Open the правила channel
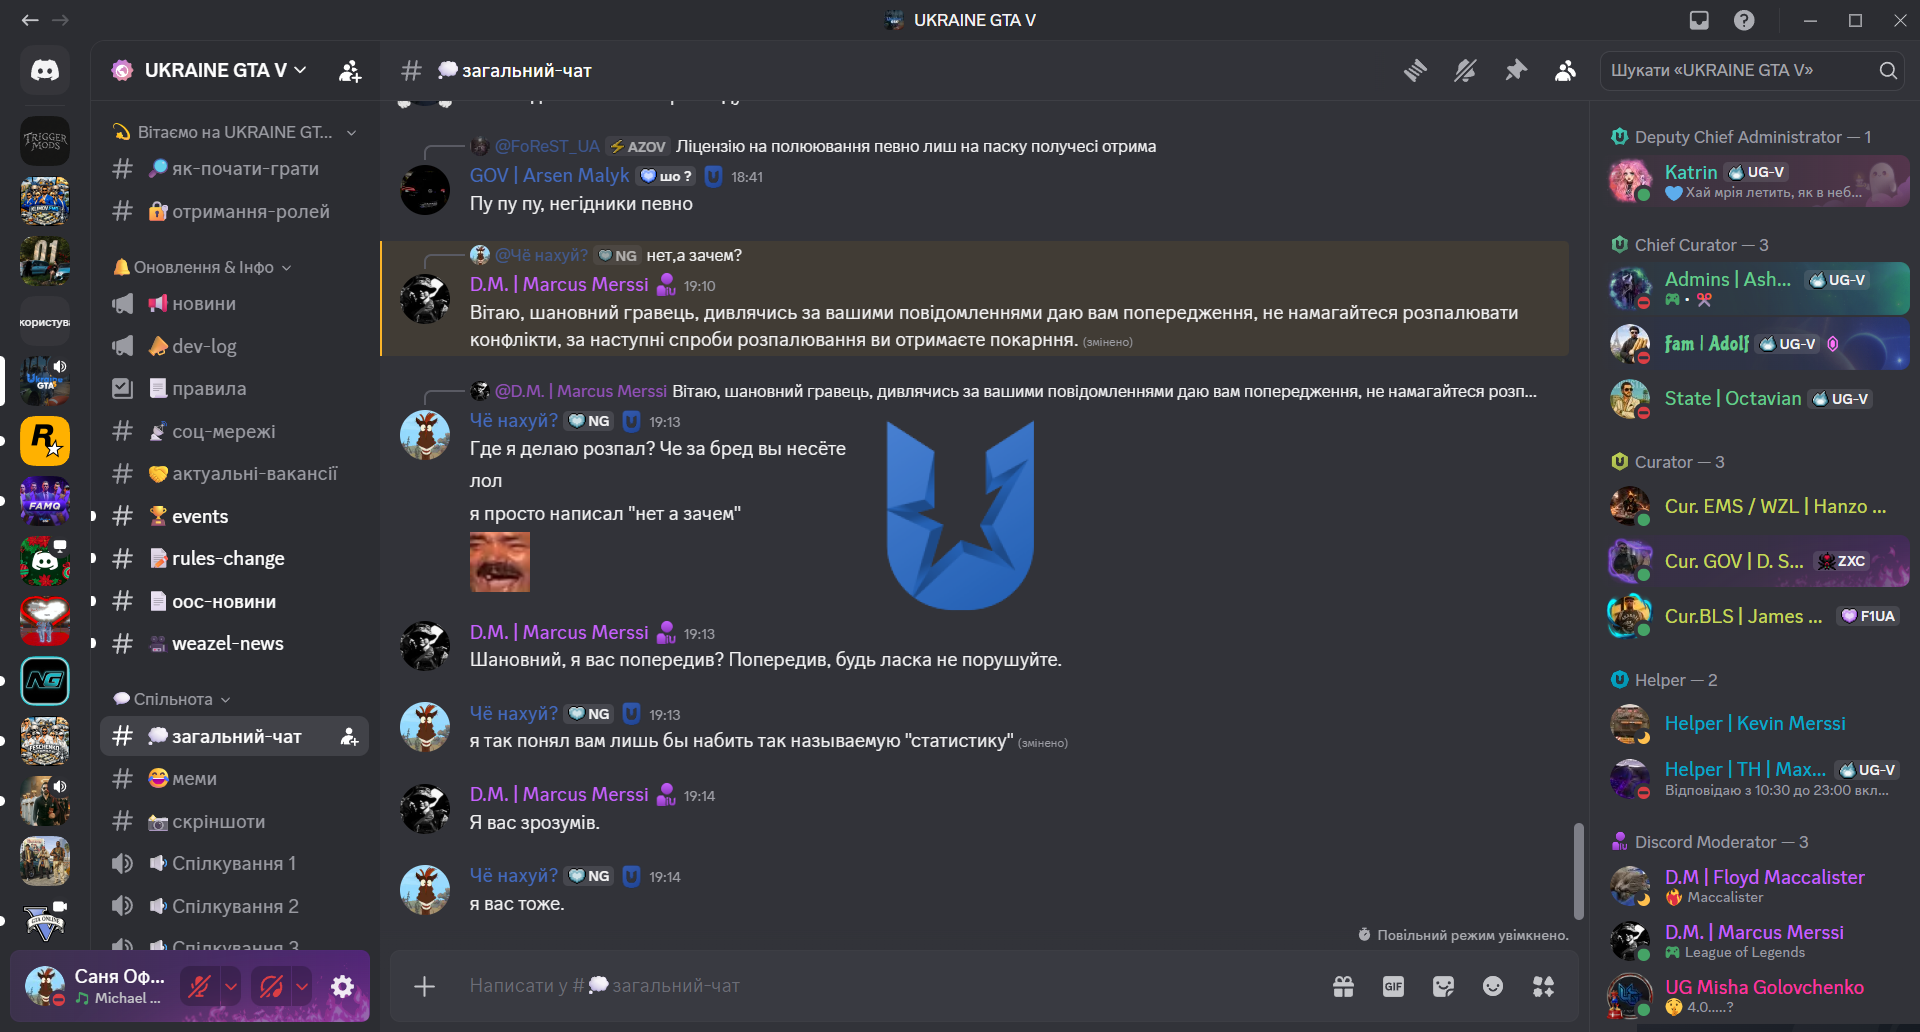 tap(234, 389)
